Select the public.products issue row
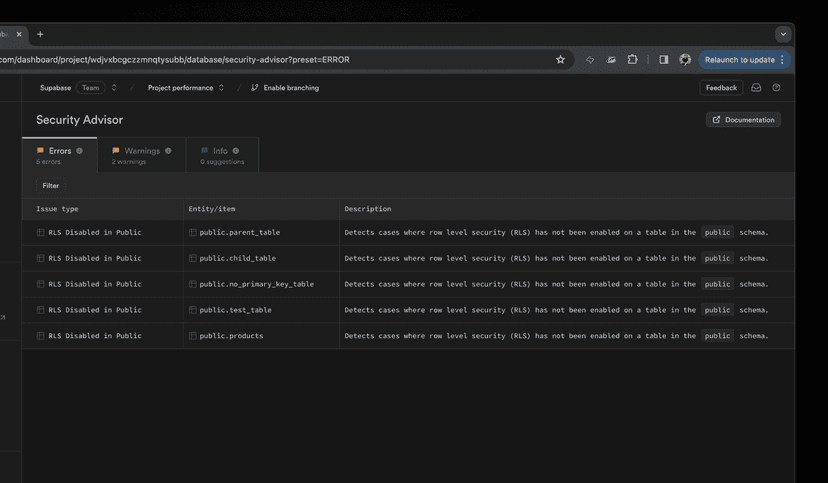The width and height of the screenshot is (828, 483). pyautogui.click(x=231, y=336)
